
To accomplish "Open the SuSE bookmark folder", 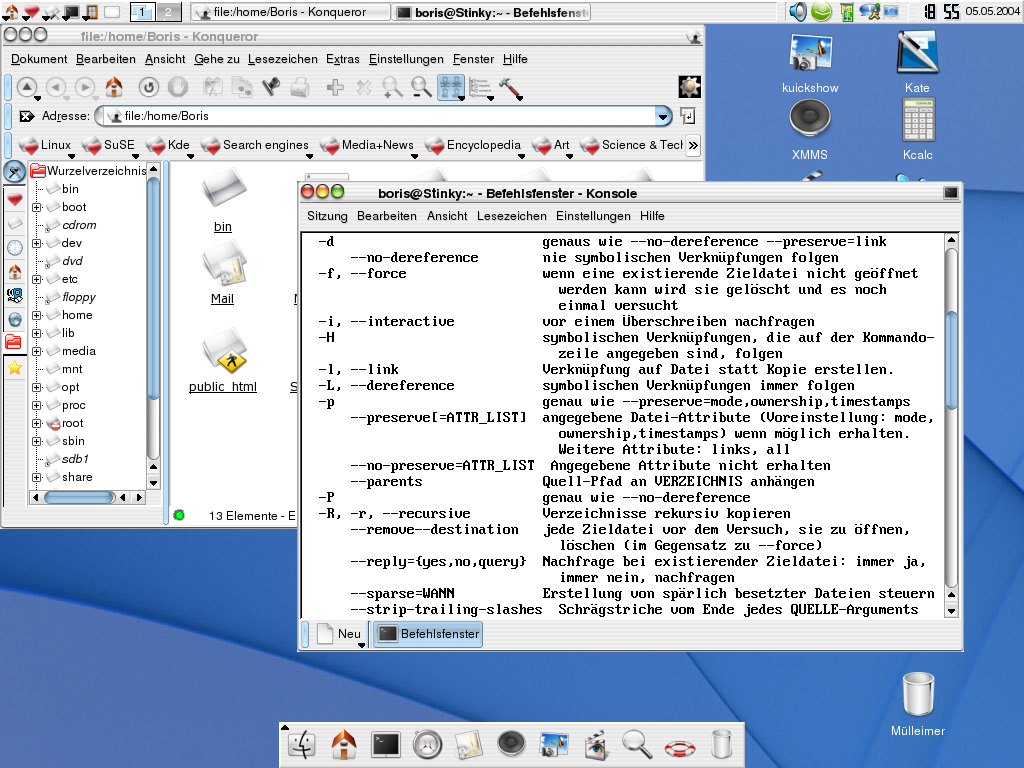I will (110, 145).
